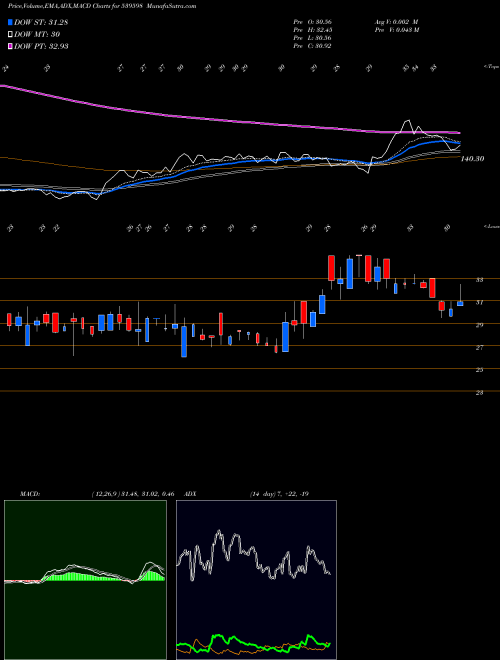Click the MACD parameters '(12,26,9)' values text
The width and height of the screenshot is (500, 660).
(x=133, y=494)
